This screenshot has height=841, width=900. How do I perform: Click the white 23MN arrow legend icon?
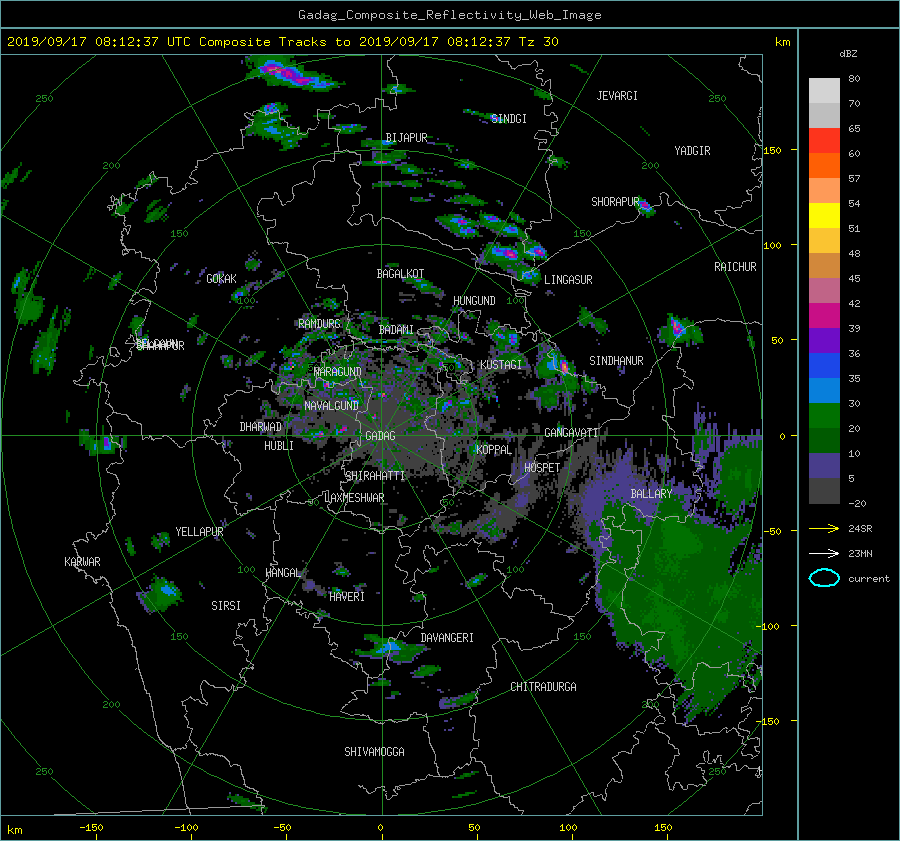[x=824, y=553]
